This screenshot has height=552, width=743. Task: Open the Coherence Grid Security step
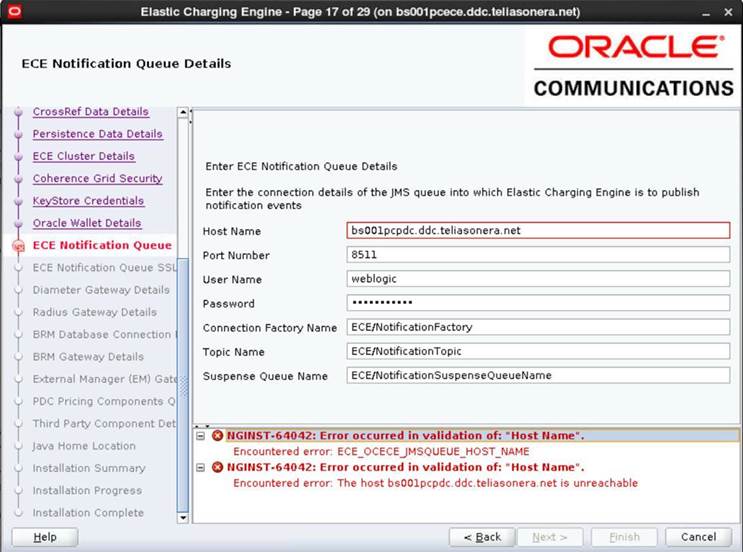coord(97,179)
